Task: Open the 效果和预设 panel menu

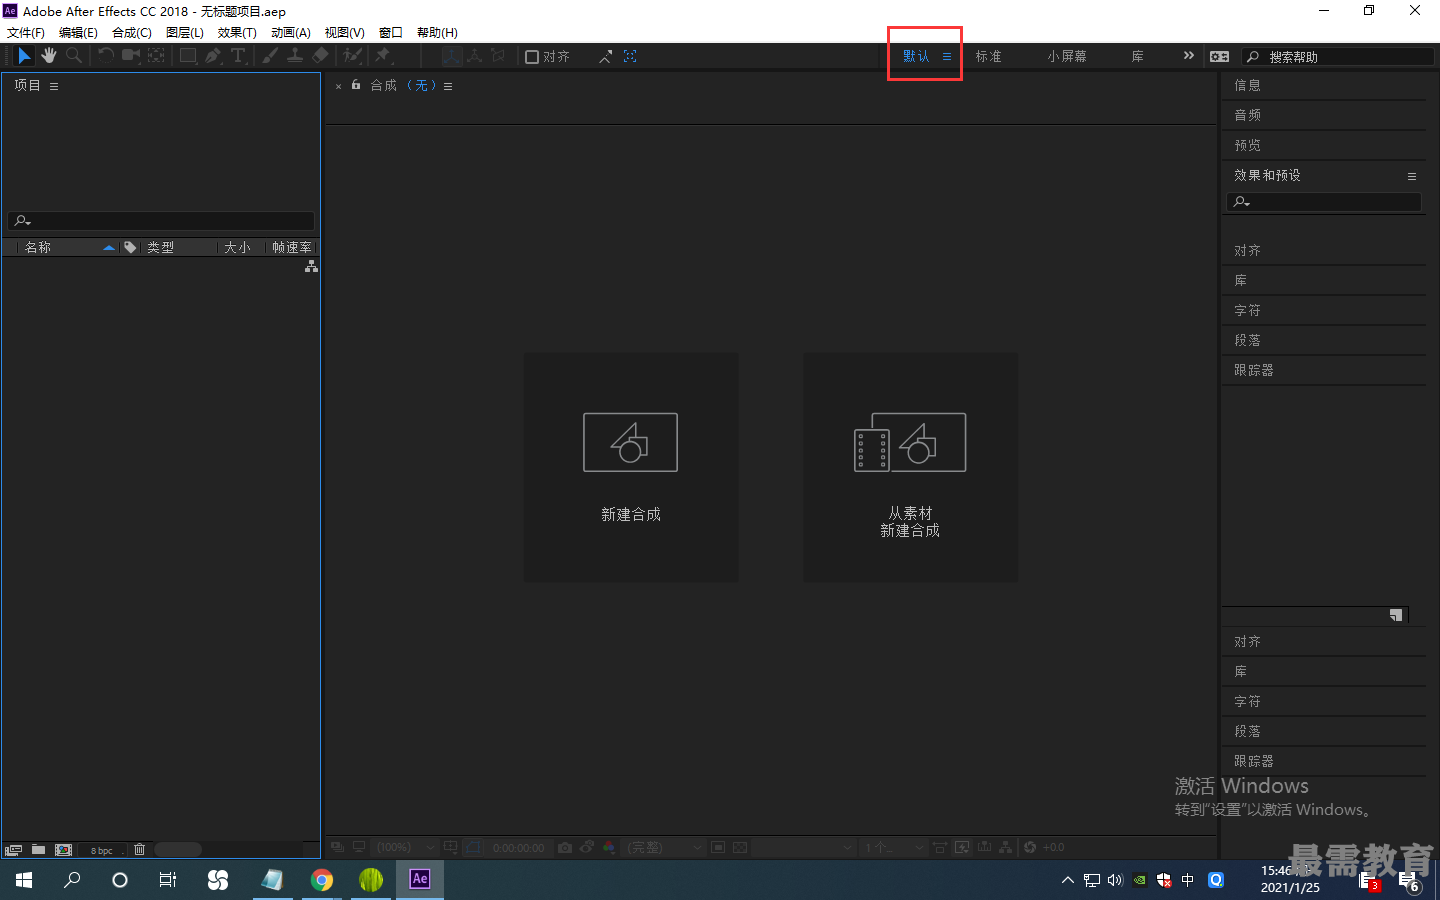Action: coord(1412,176)
